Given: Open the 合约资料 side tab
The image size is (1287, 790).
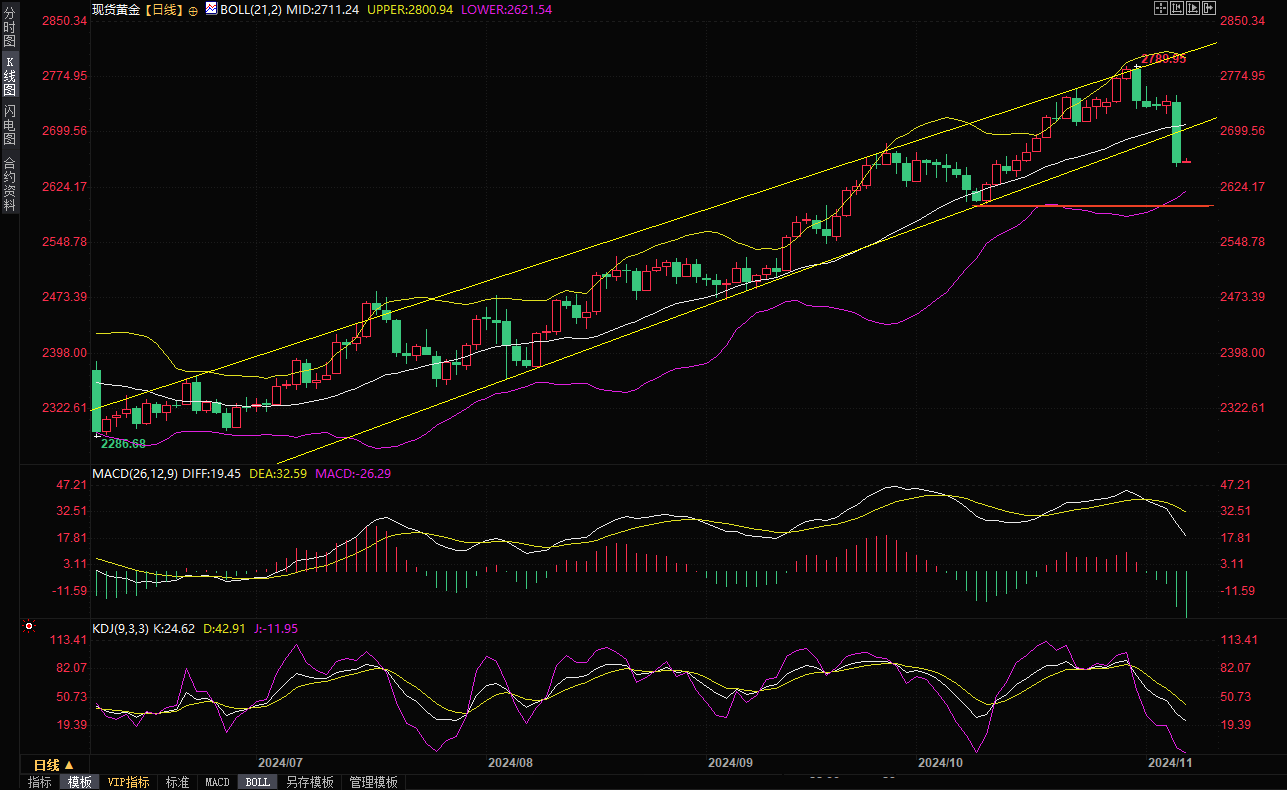Looking at the screenshot, I should point(10,184).
